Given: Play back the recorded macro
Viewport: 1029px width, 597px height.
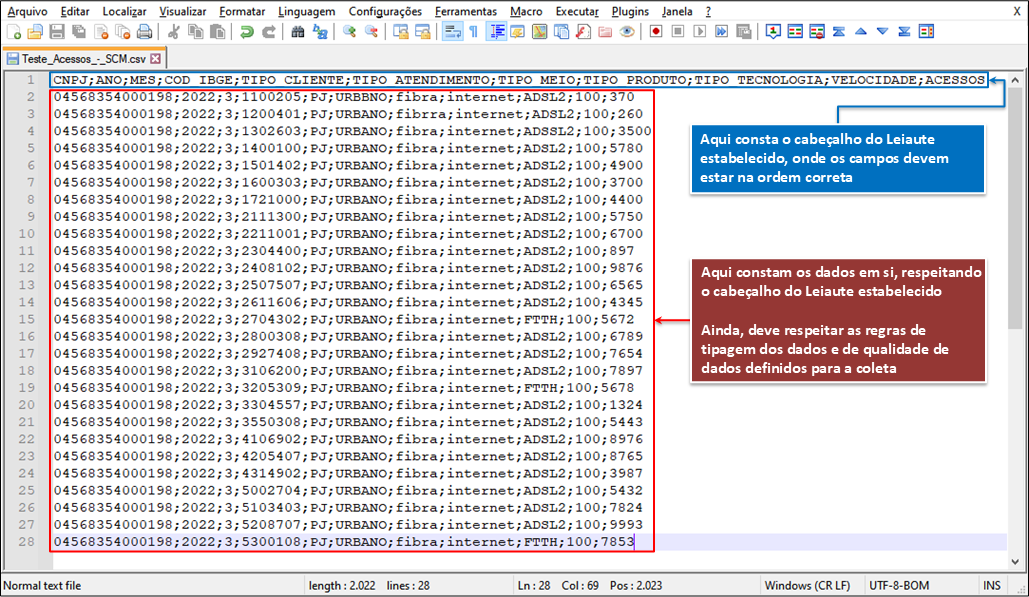Looking at the screenshot, I should (x=700, y=32).
